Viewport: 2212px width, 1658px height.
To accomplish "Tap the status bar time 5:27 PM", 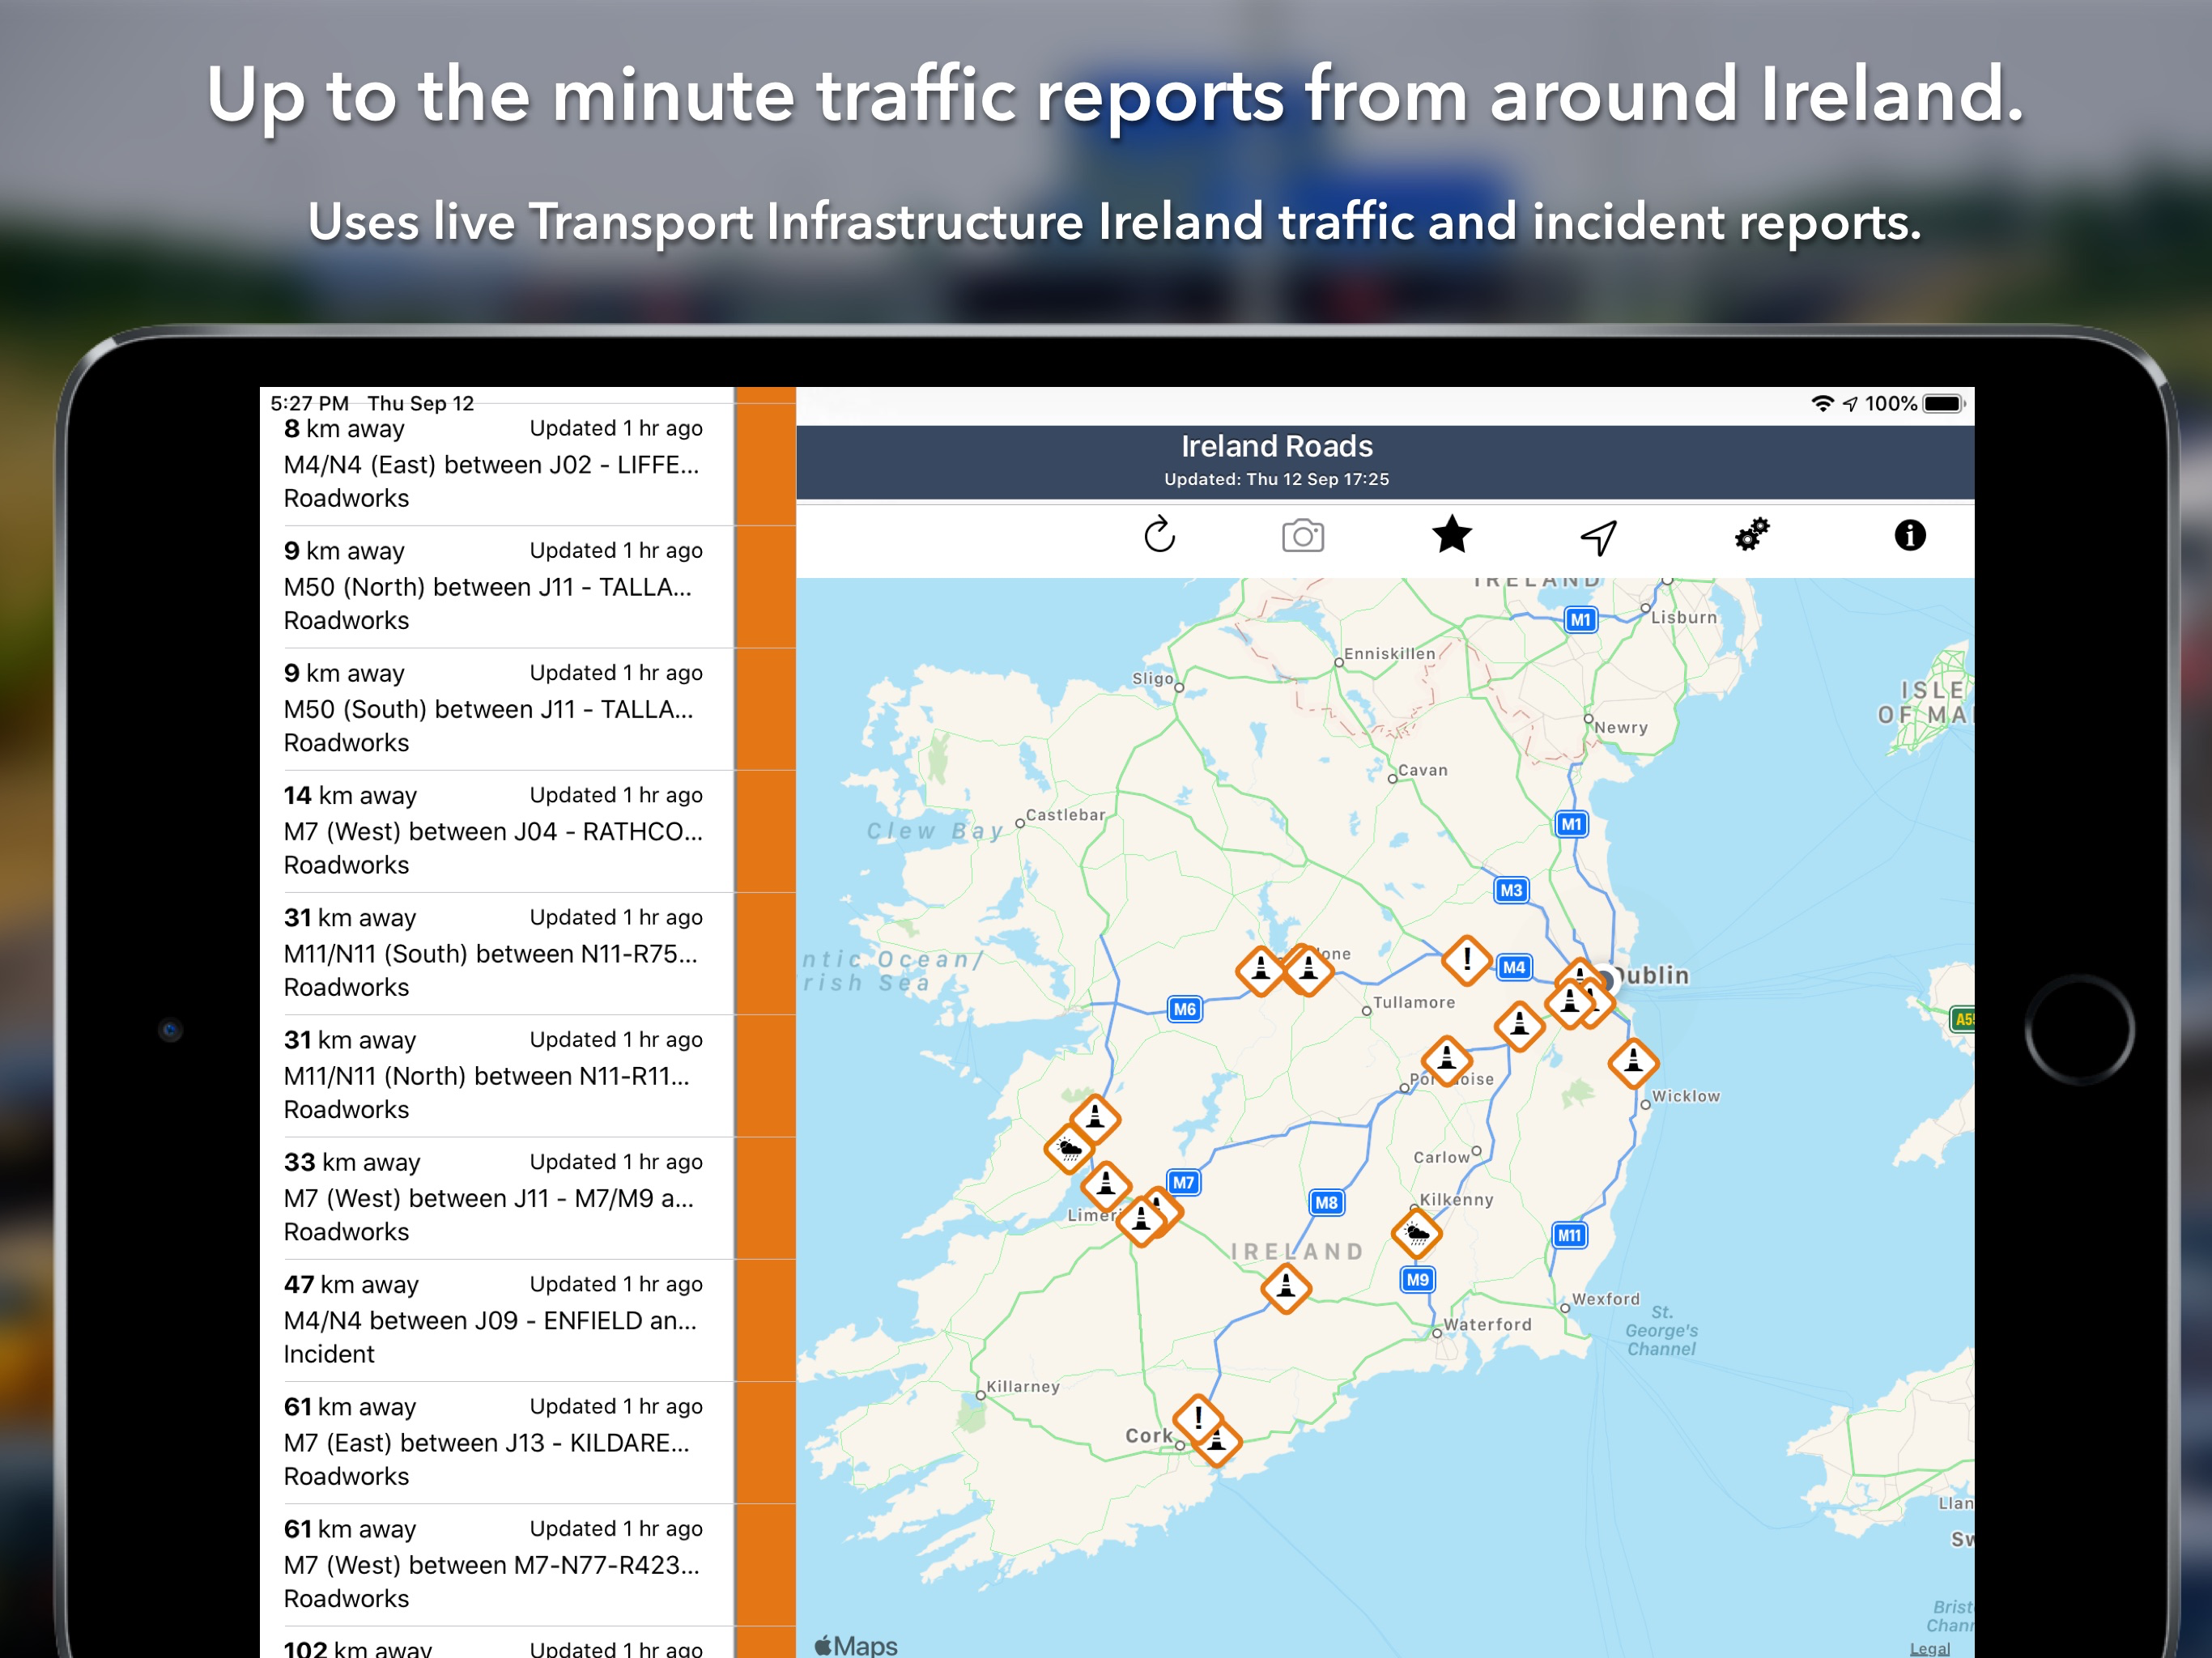I will 309,403.
